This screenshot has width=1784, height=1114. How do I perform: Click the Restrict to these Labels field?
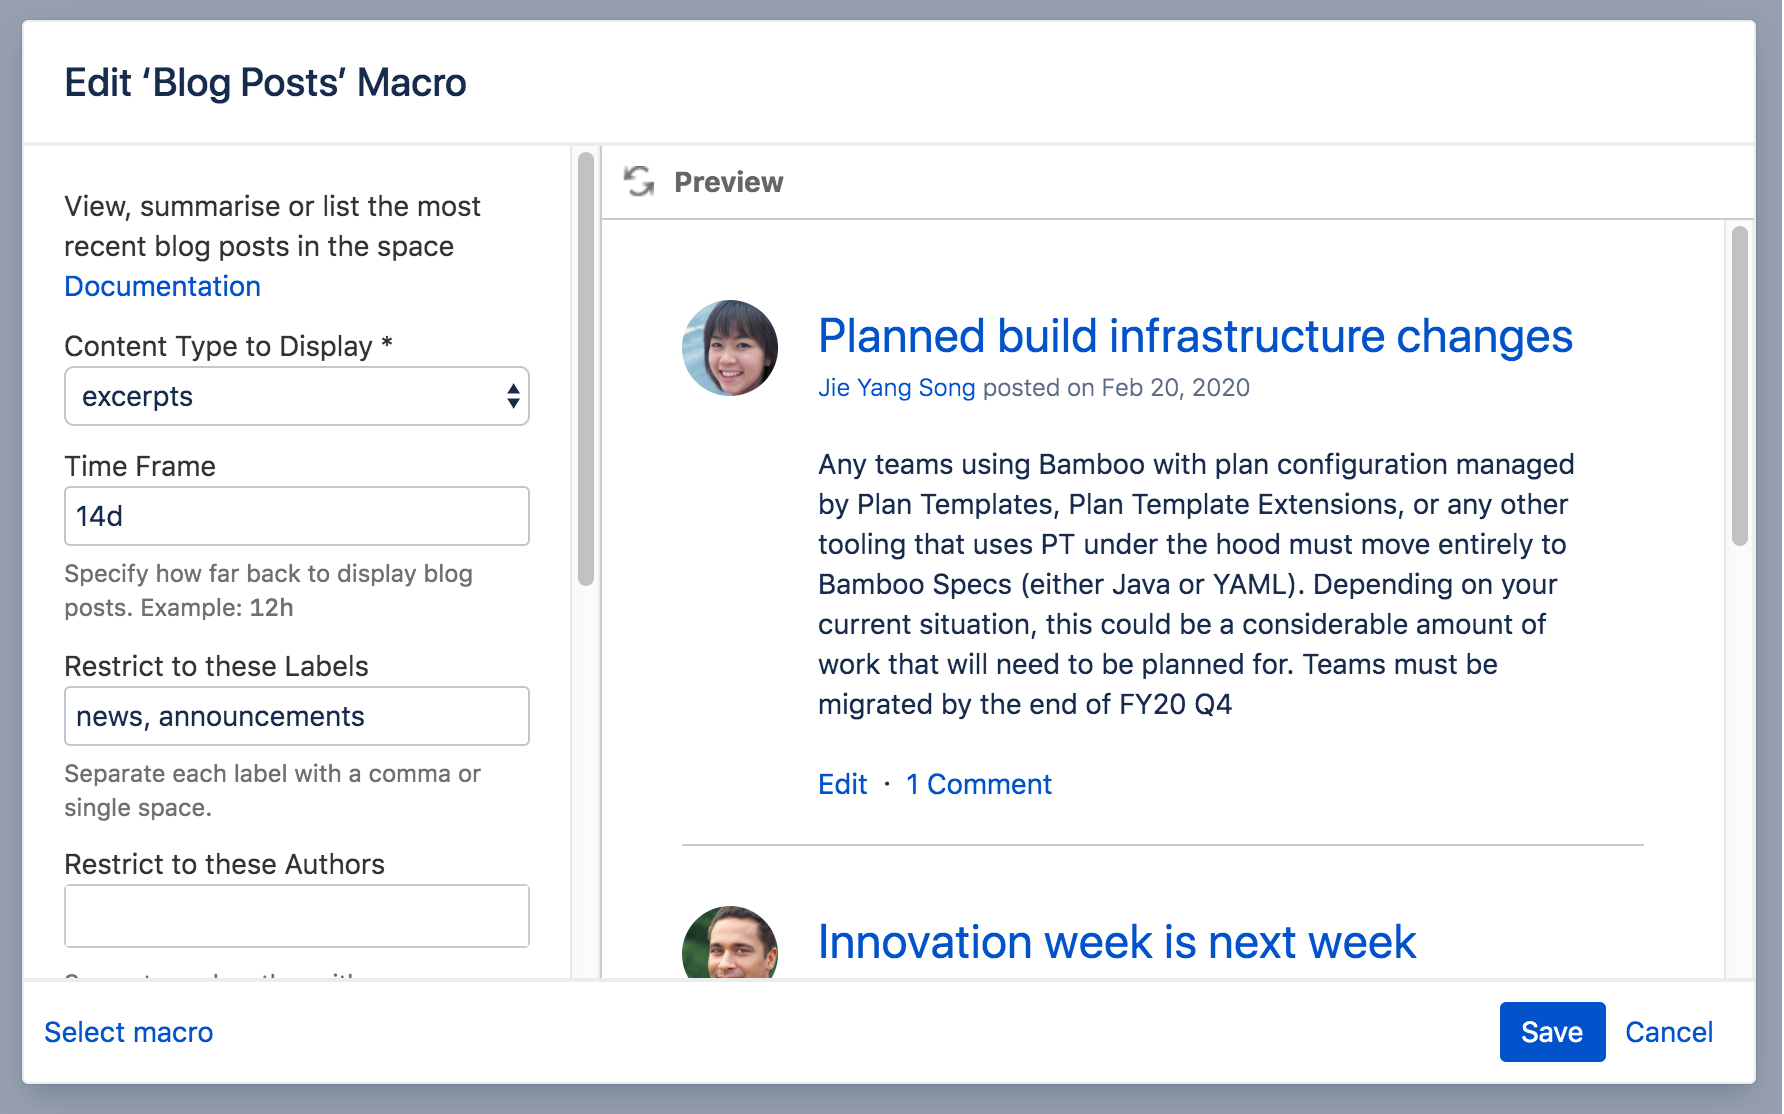click(296, 716)
